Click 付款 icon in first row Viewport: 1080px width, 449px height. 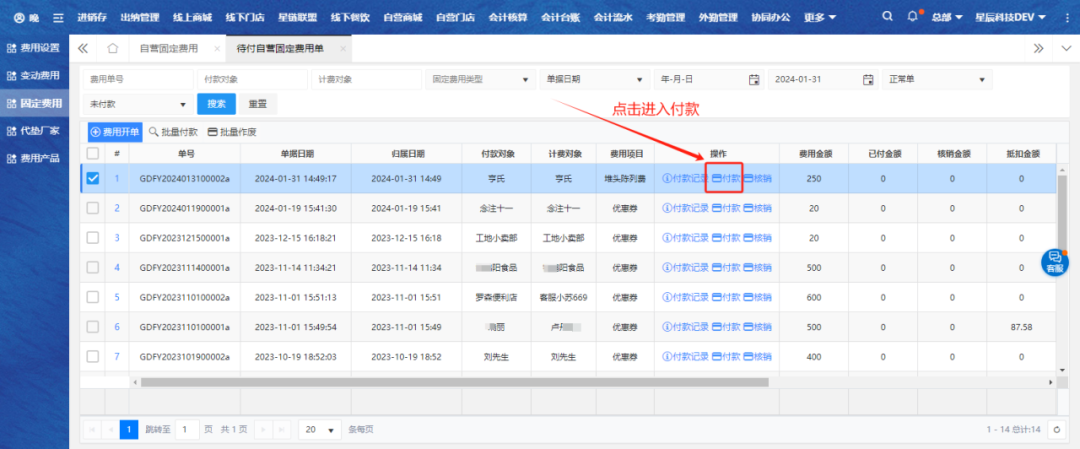pos(726,179)
